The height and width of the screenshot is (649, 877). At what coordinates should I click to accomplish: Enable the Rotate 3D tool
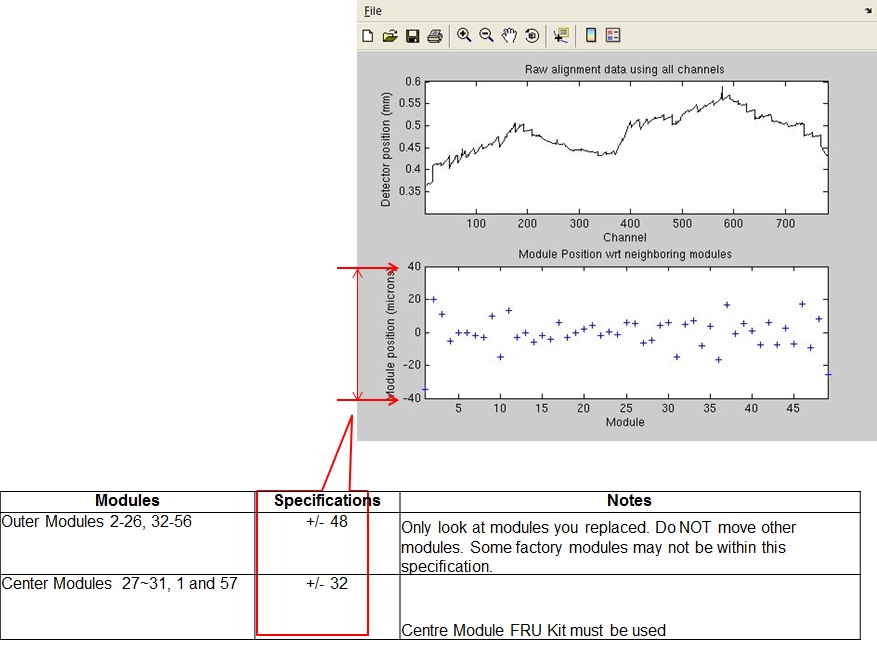[531, 36]
